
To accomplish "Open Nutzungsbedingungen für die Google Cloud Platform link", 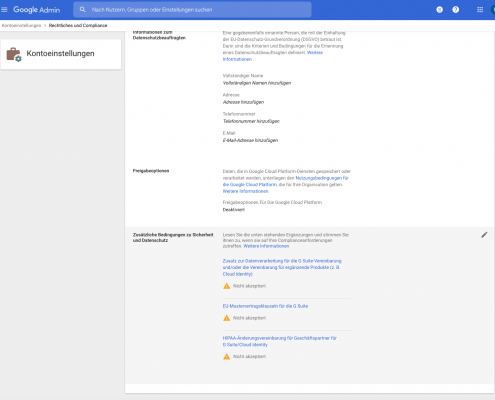I will (286, 181).
